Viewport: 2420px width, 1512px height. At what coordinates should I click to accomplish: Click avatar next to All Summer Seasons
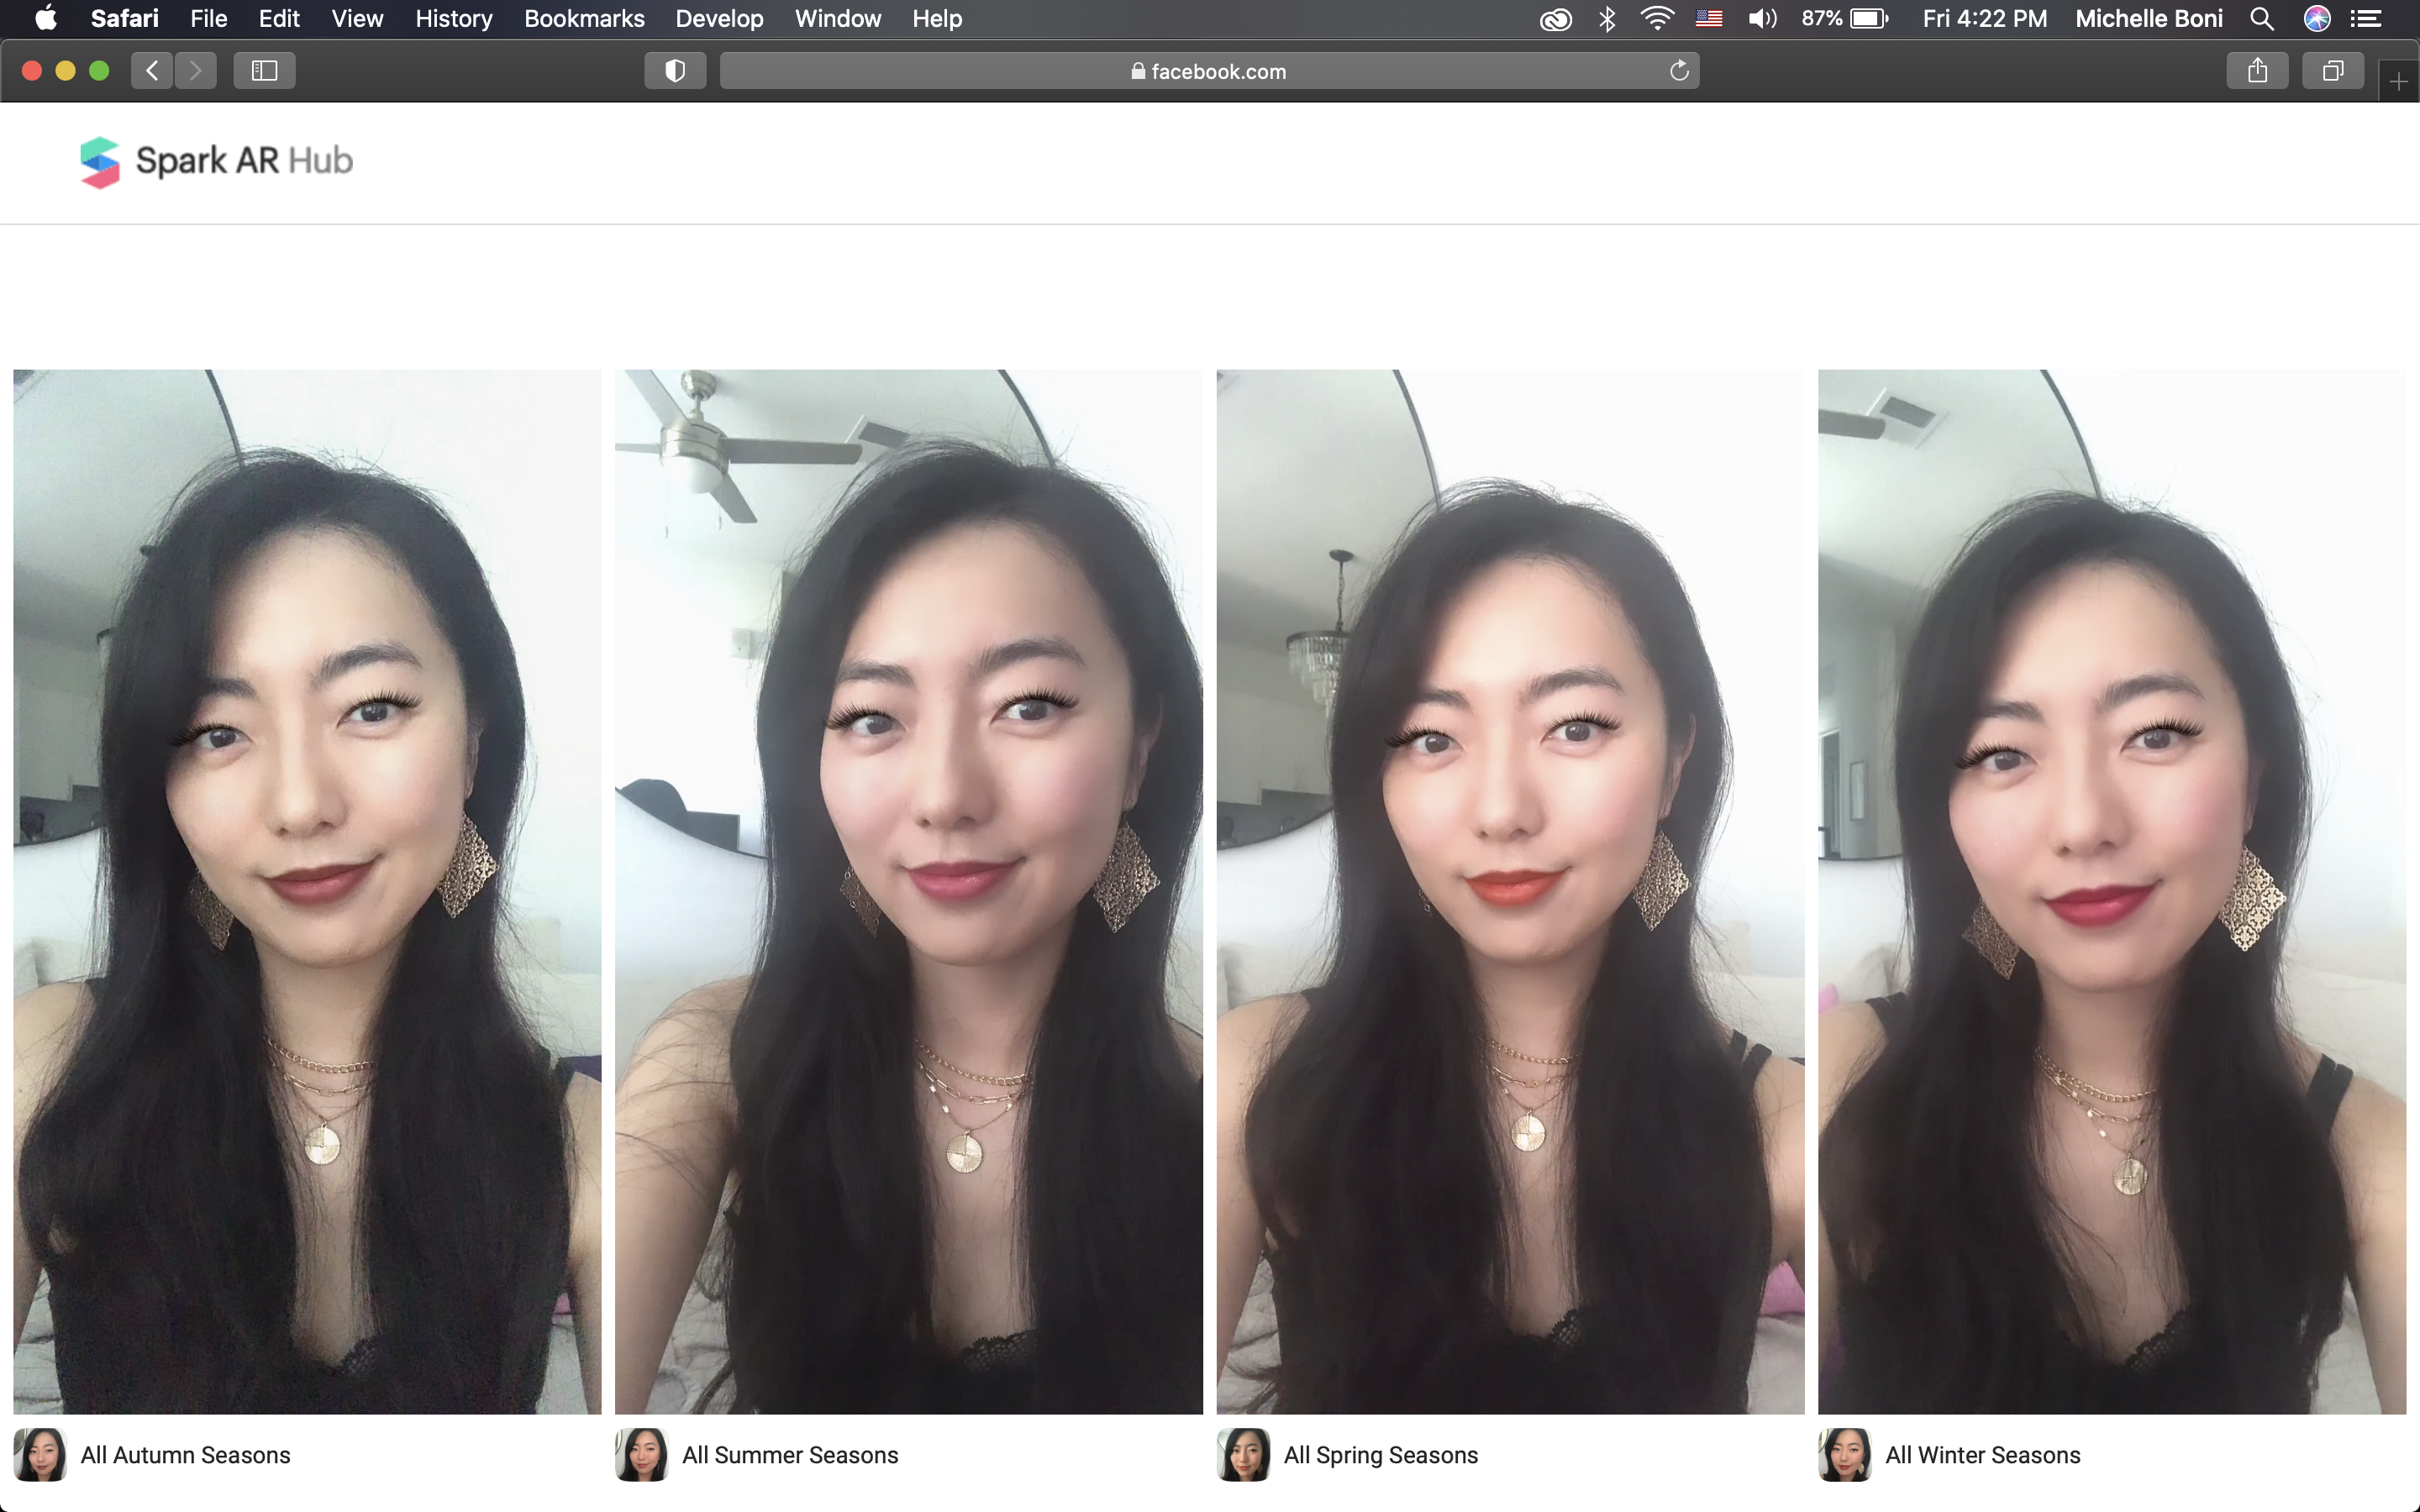642,1454
